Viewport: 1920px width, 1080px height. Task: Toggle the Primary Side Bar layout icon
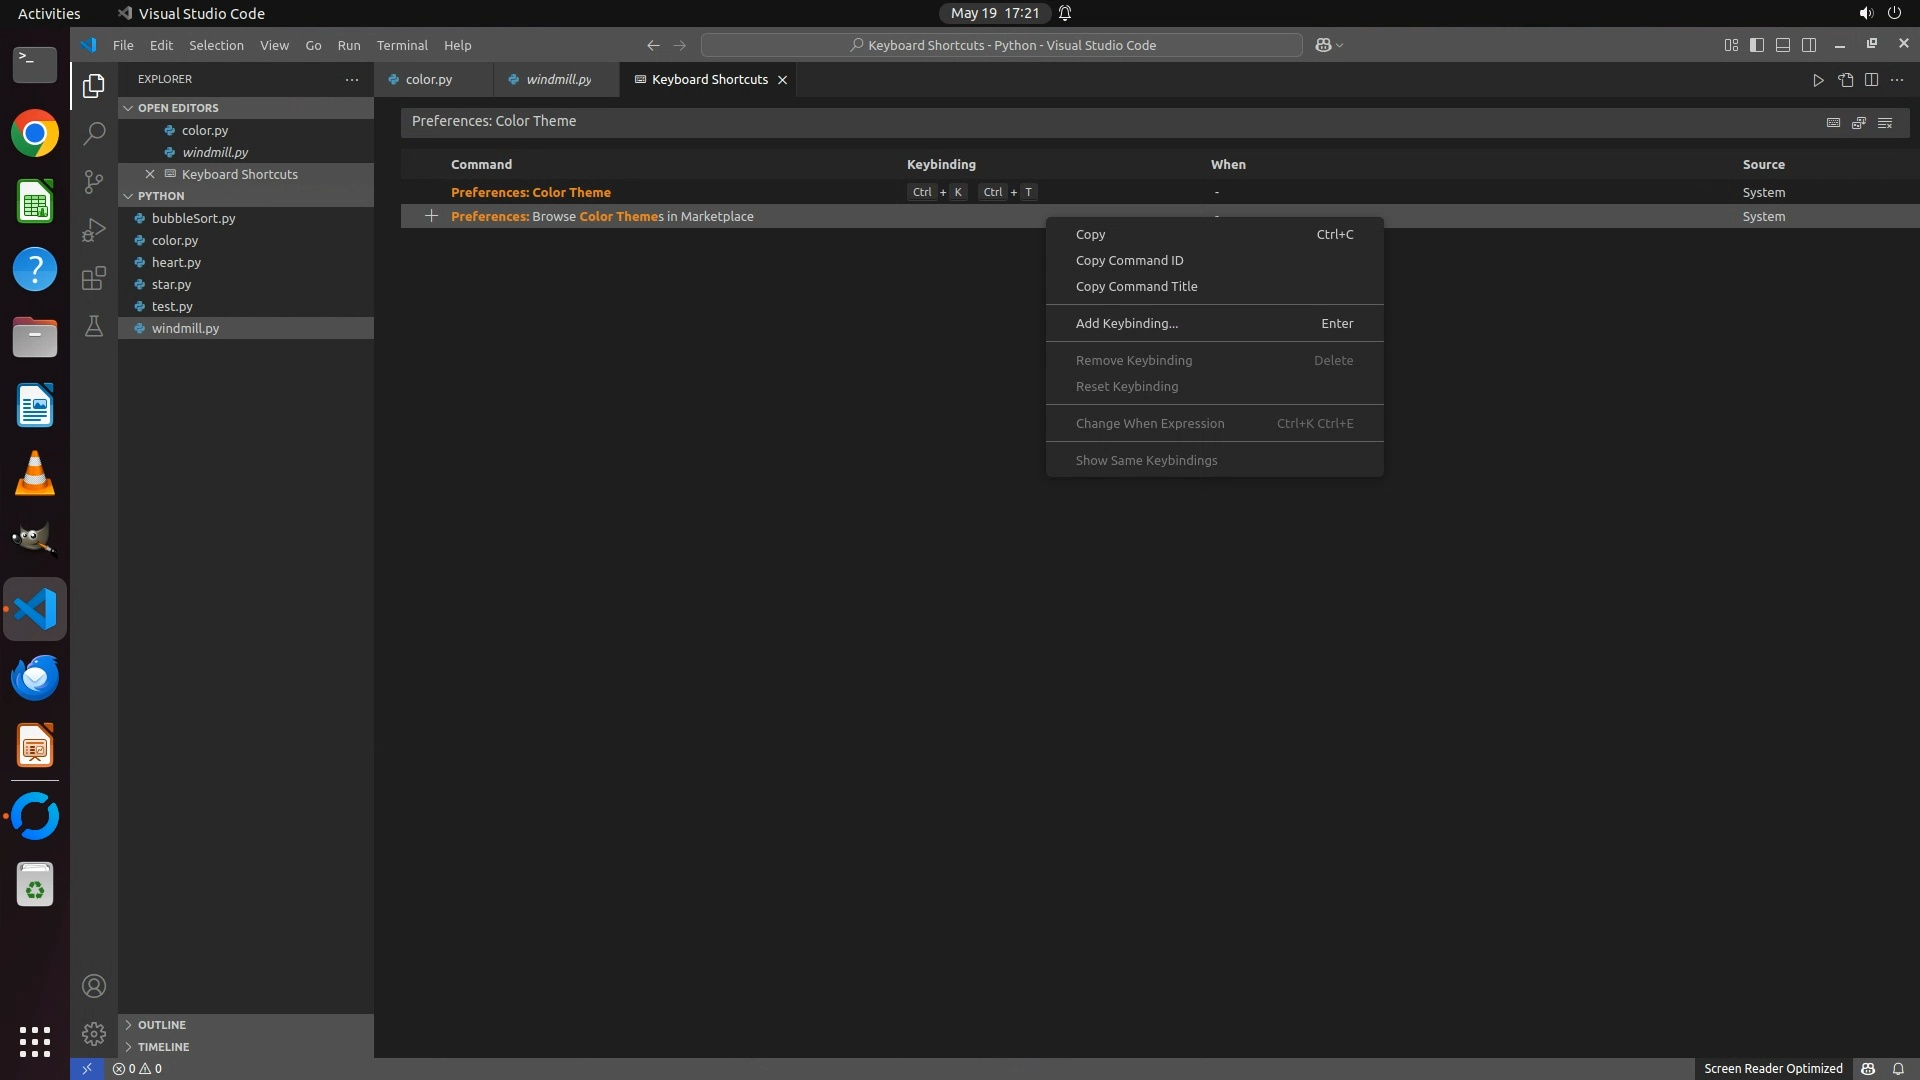1757,45
